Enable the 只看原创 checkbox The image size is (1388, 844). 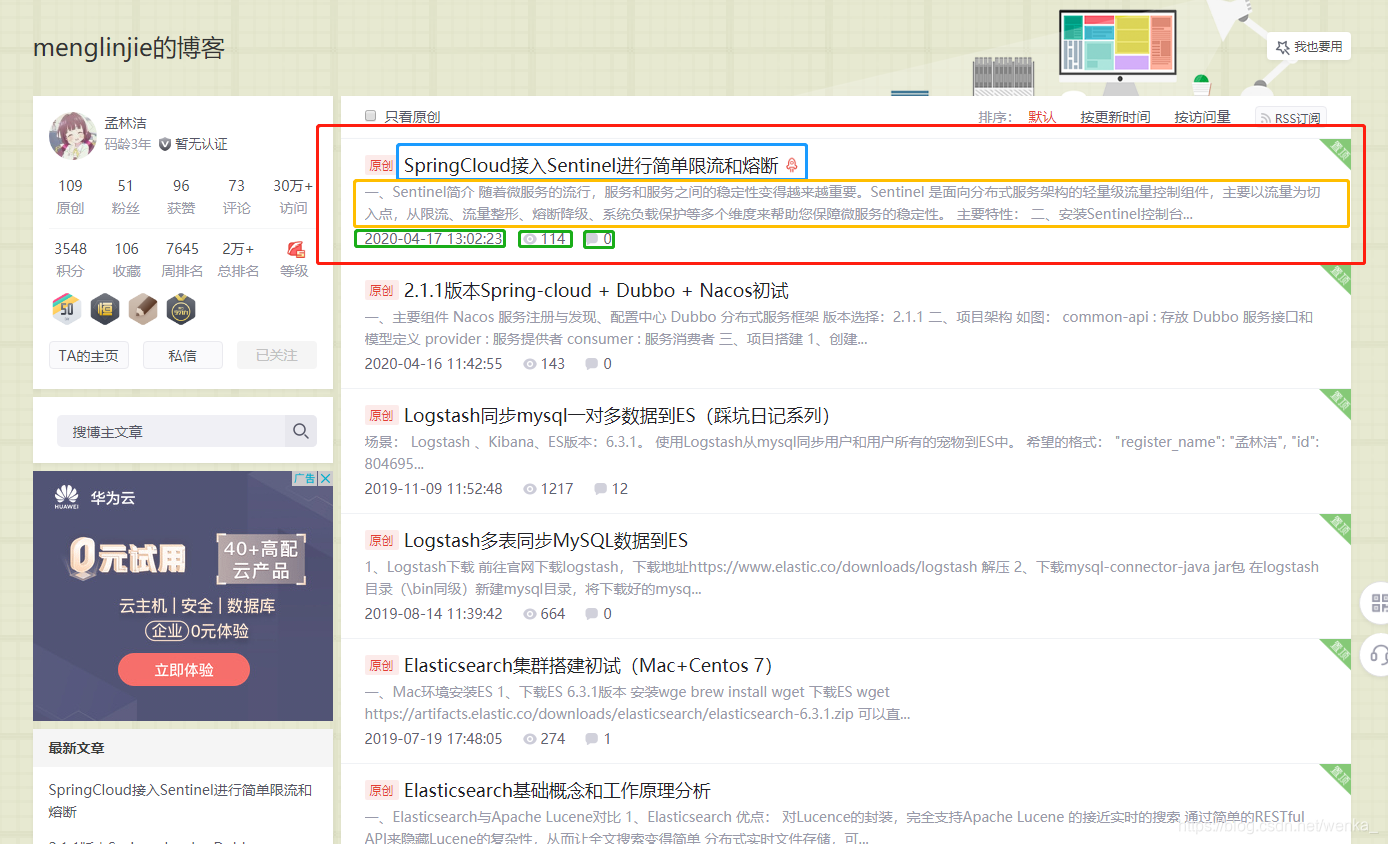click(371, 116)
